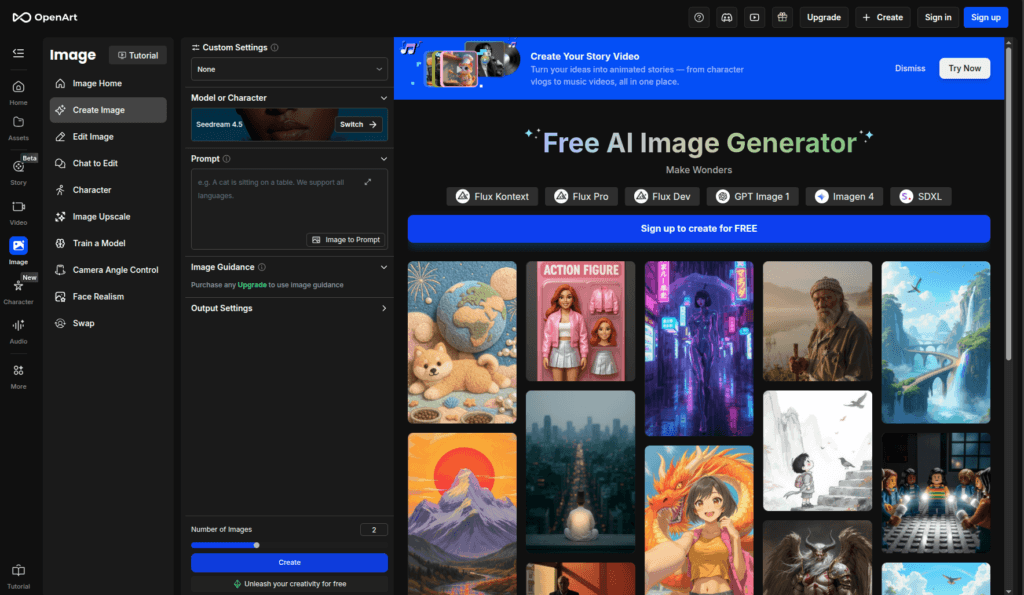Go to Image Home
Screen dimensions: 1024x595
(x=108, y=84)
